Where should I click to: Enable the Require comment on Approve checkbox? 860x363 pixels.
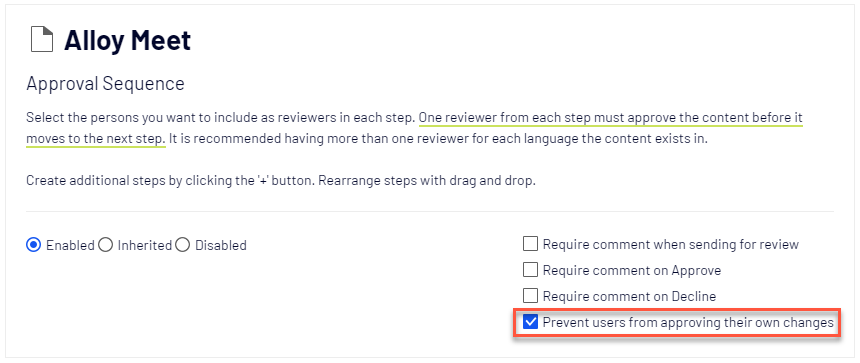pos(530,270)
